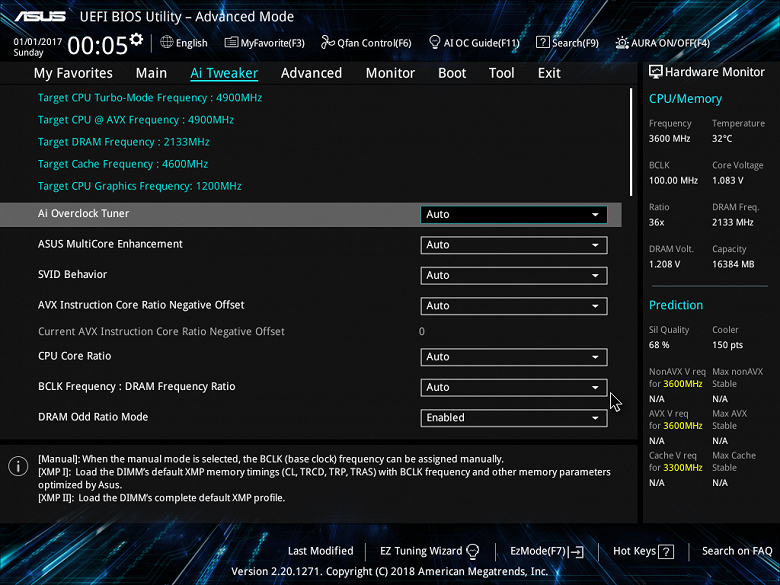The height and width of the screenshot is (585, 780).
Task: Open the Monitor tab
Action: [390, 73]
